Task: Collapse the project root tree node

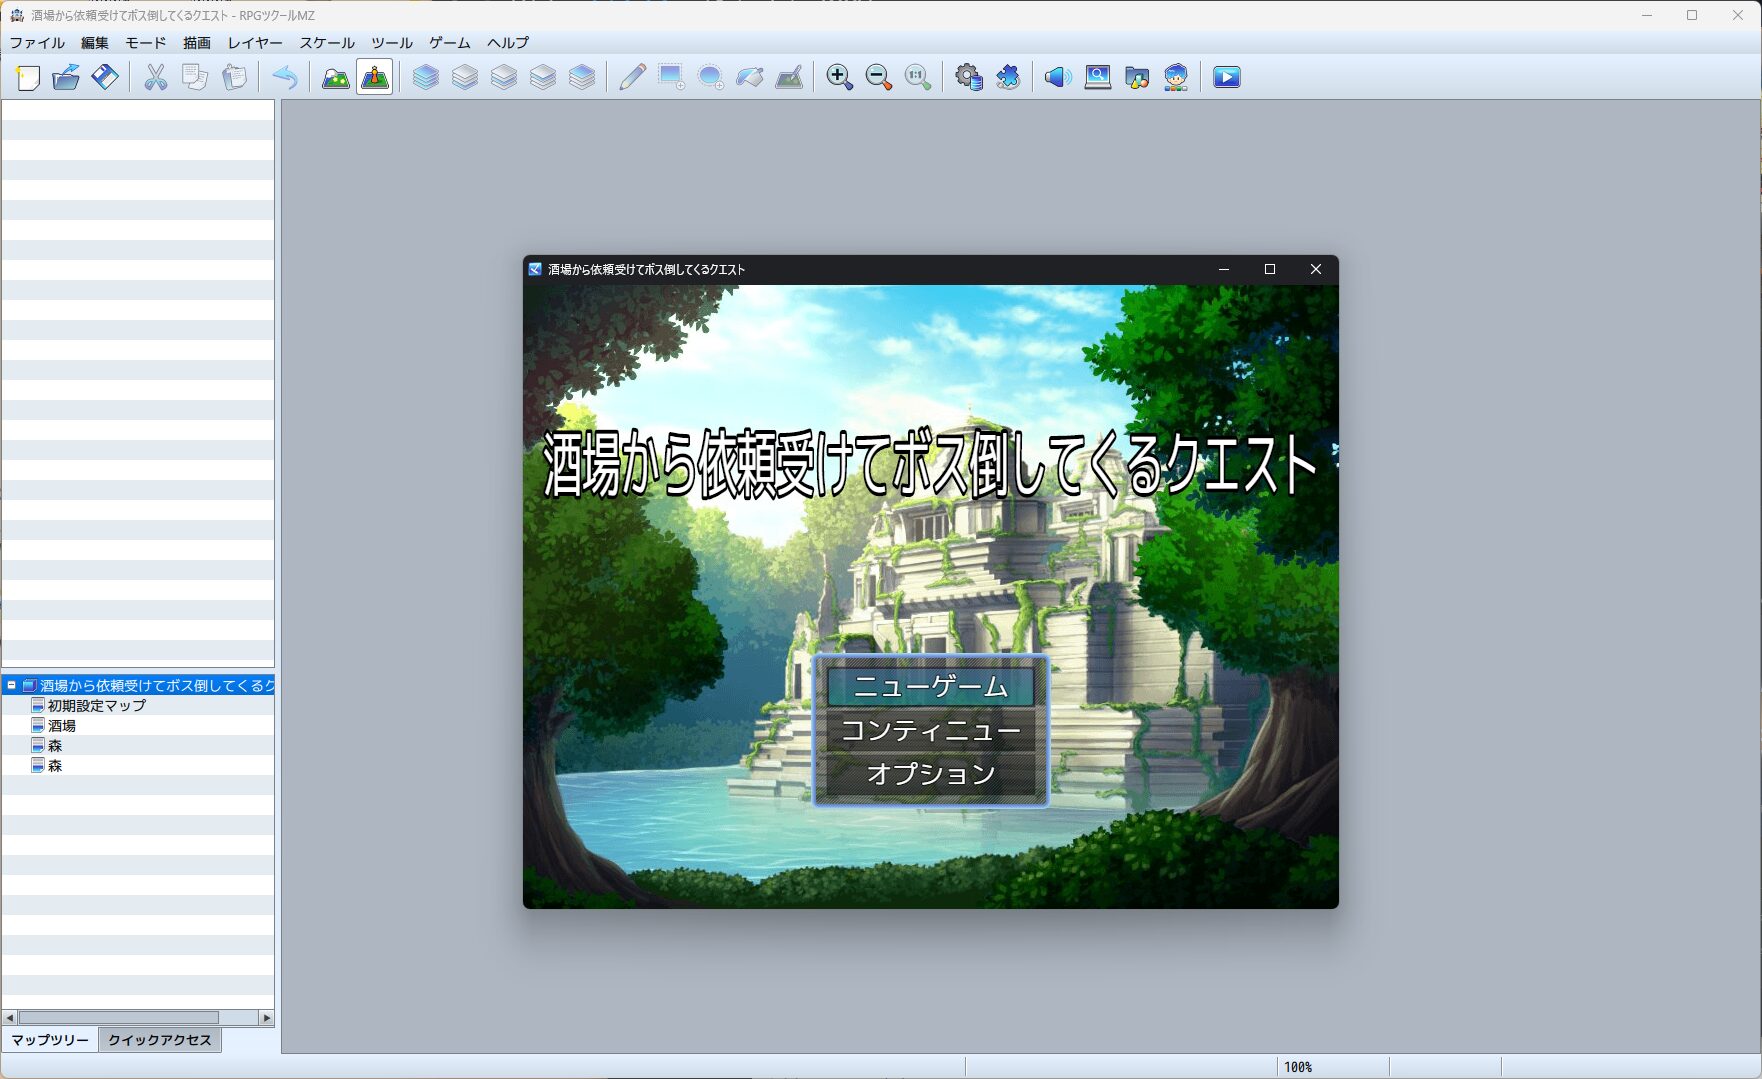Action: pyautogui.click(x=12, y=685)
